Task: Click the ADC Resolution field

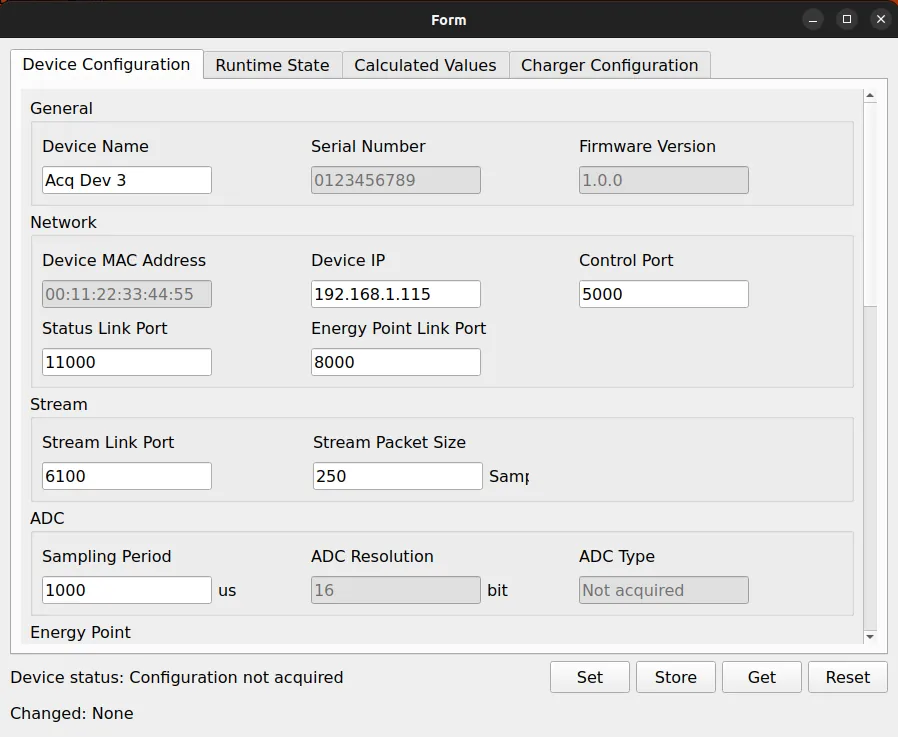Action: [396, 590]
